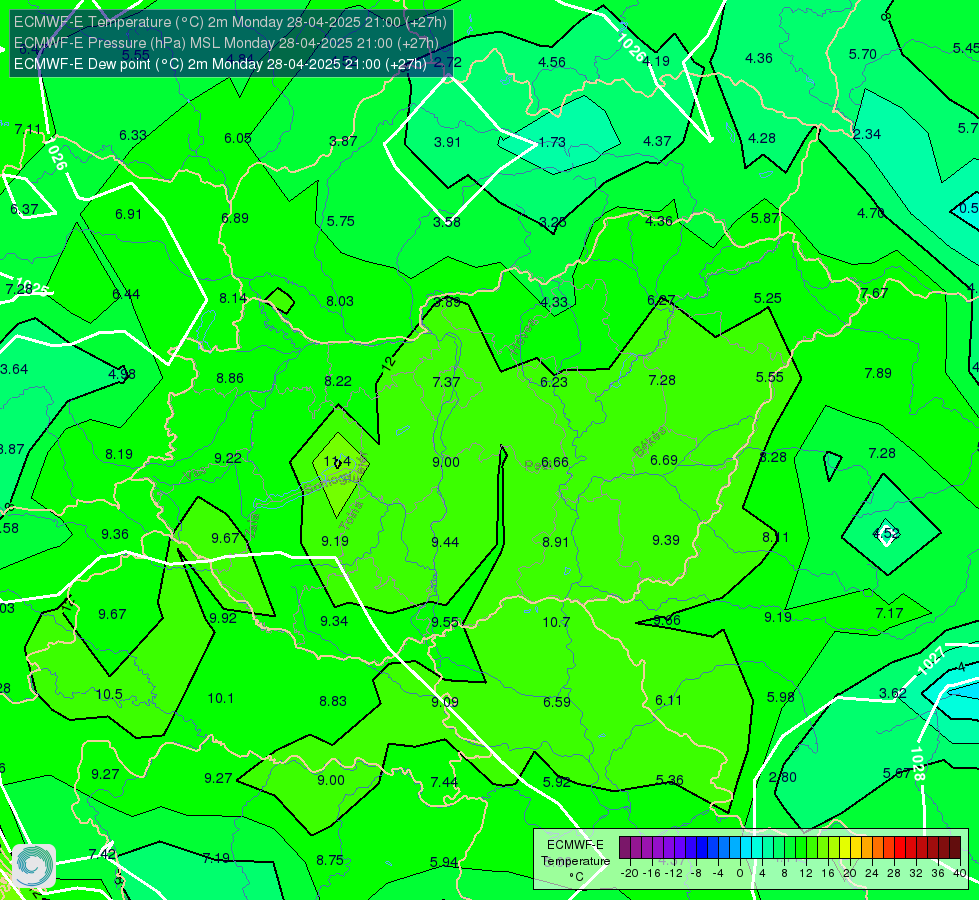The height and width of the screenshot is (900, 979).
Task: Click the map value '5.70'
Action: pos(863,54)
